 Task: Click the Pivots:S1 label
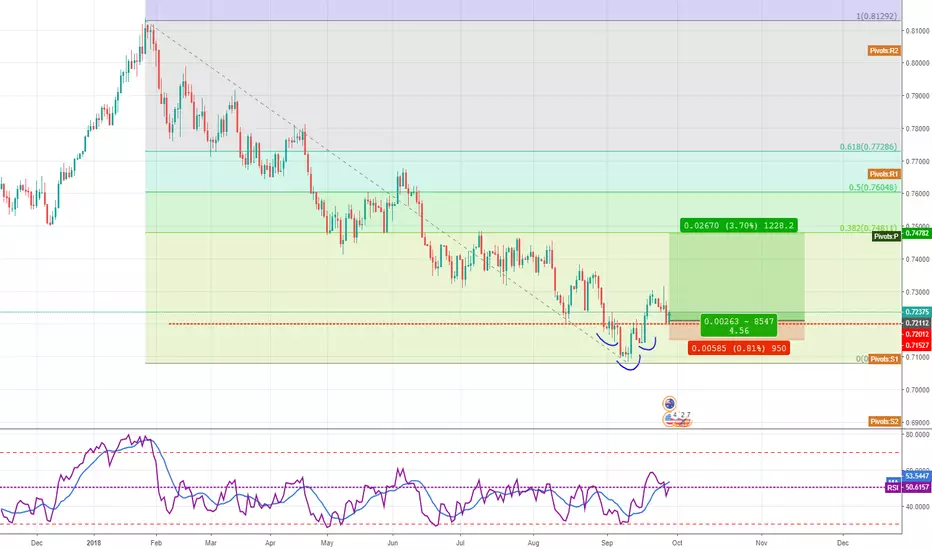884,359
